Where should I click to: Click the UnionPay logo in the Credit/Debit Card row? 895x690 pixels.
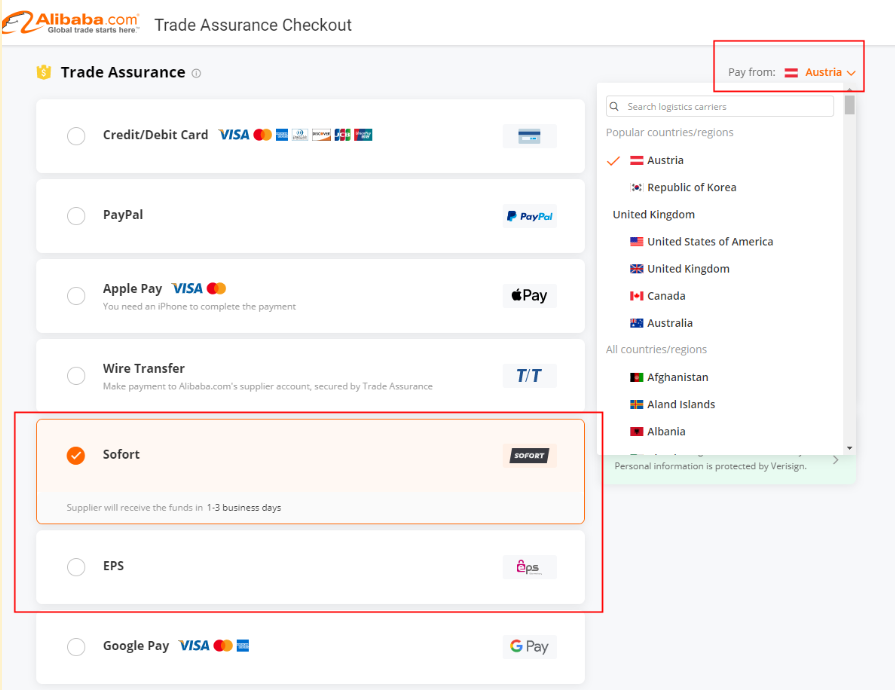click(x=363, y=135)
